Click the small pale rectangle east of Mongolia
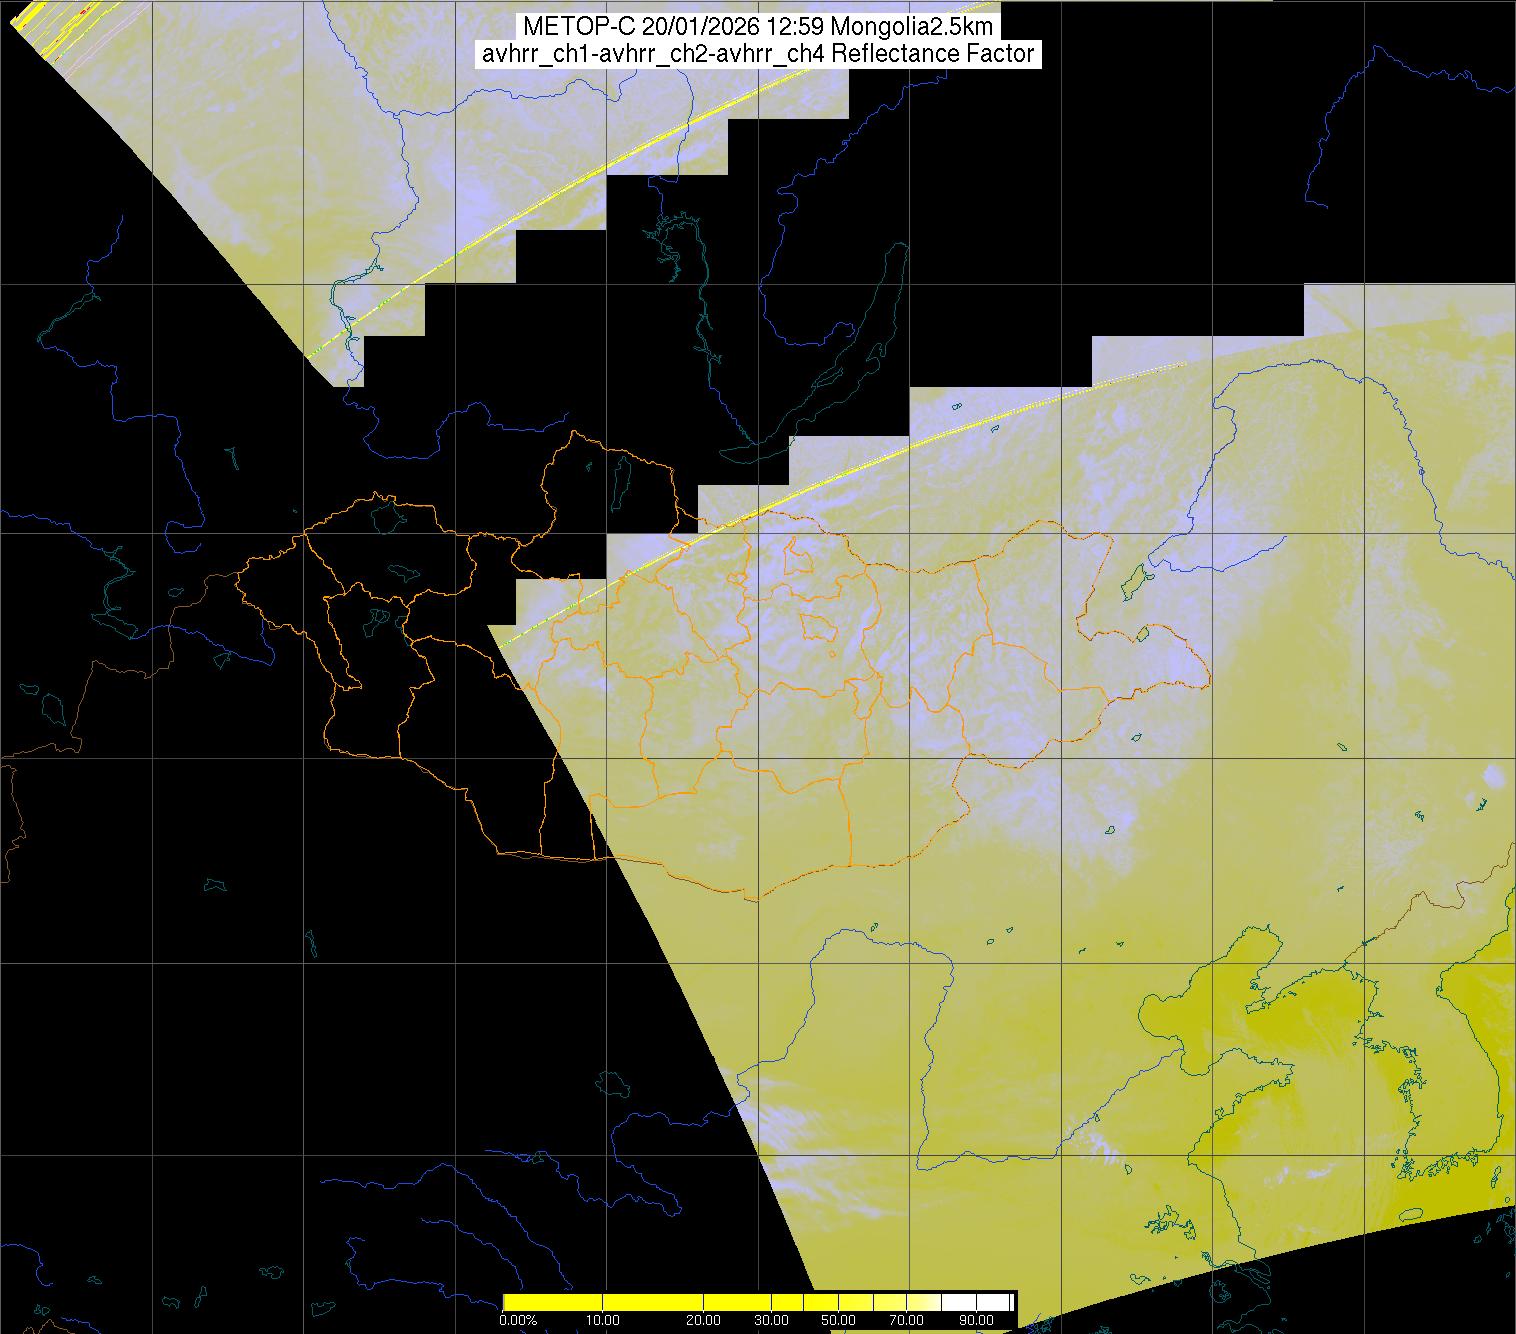This screenshot has width=1516, height=1334. tap(1493, 777)
